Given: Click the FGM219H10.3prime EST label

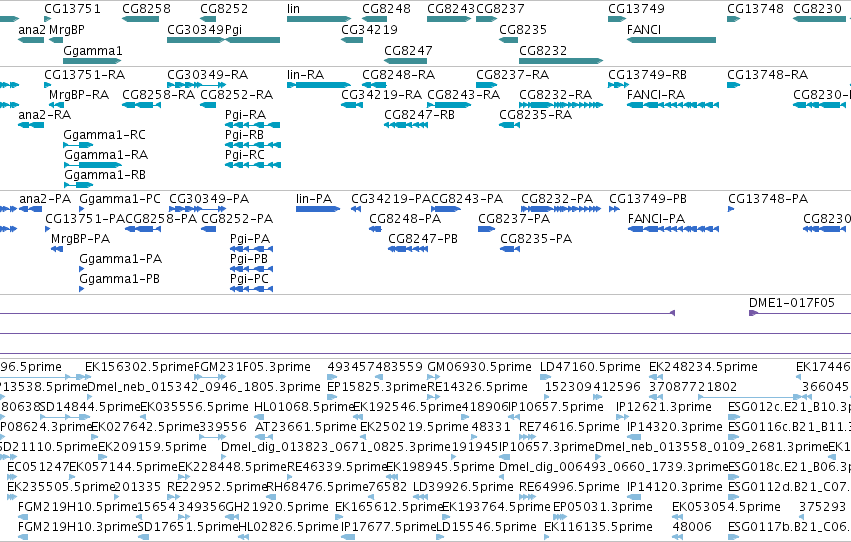Looking at the screenshot, I should [x=78, y=527].
